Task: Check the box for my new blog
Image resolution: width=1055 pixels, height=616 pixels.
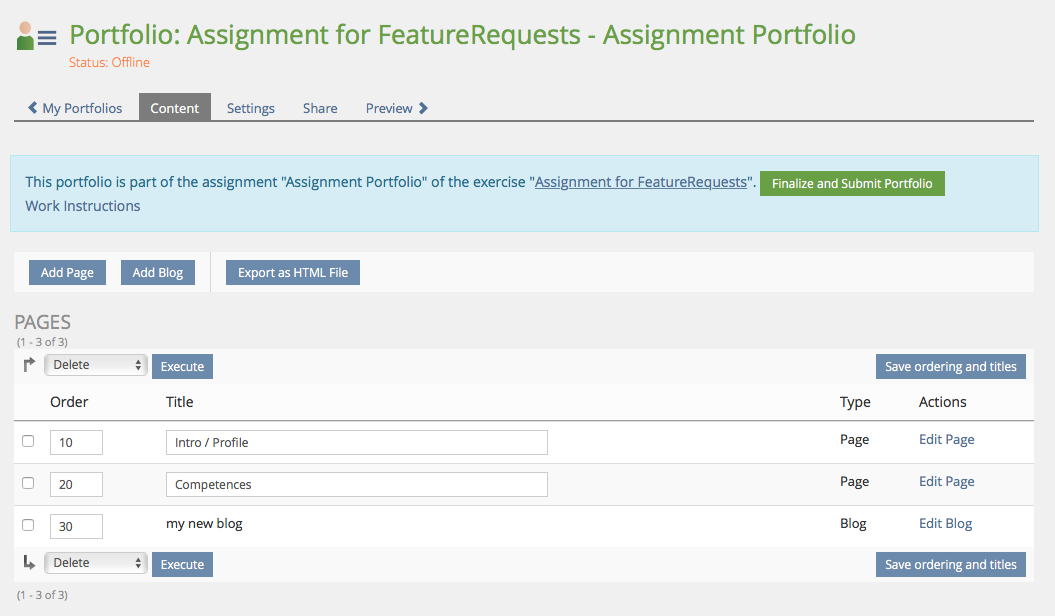Action: tap(28, 525)
